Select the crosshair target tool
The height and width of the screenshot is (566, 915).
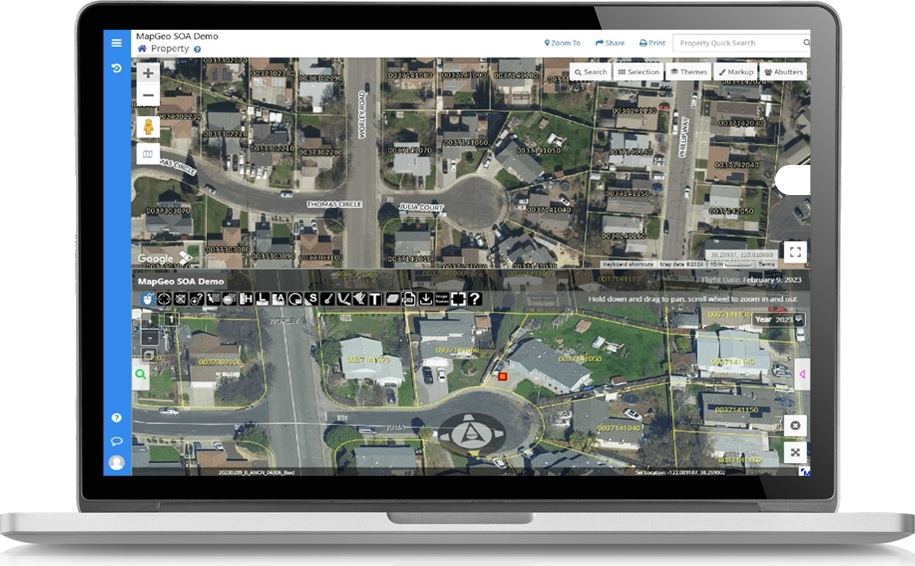[x=164, y=299]
